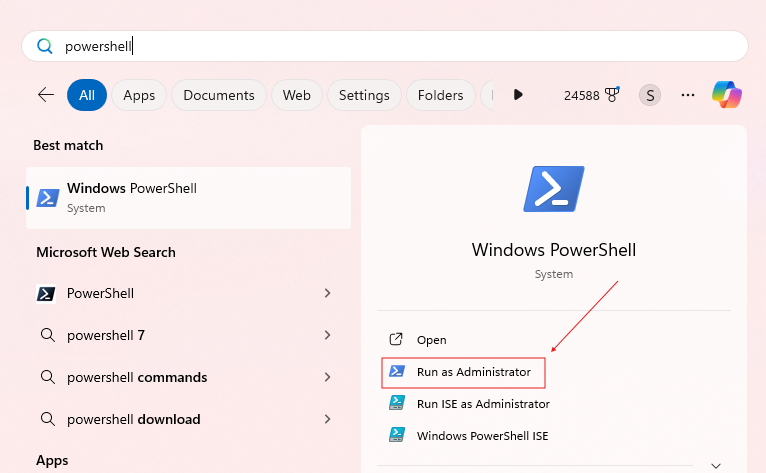Viewport: 766px width, 473px height.
Task: Select the Documents filter tab
Action: pos(219,95)
